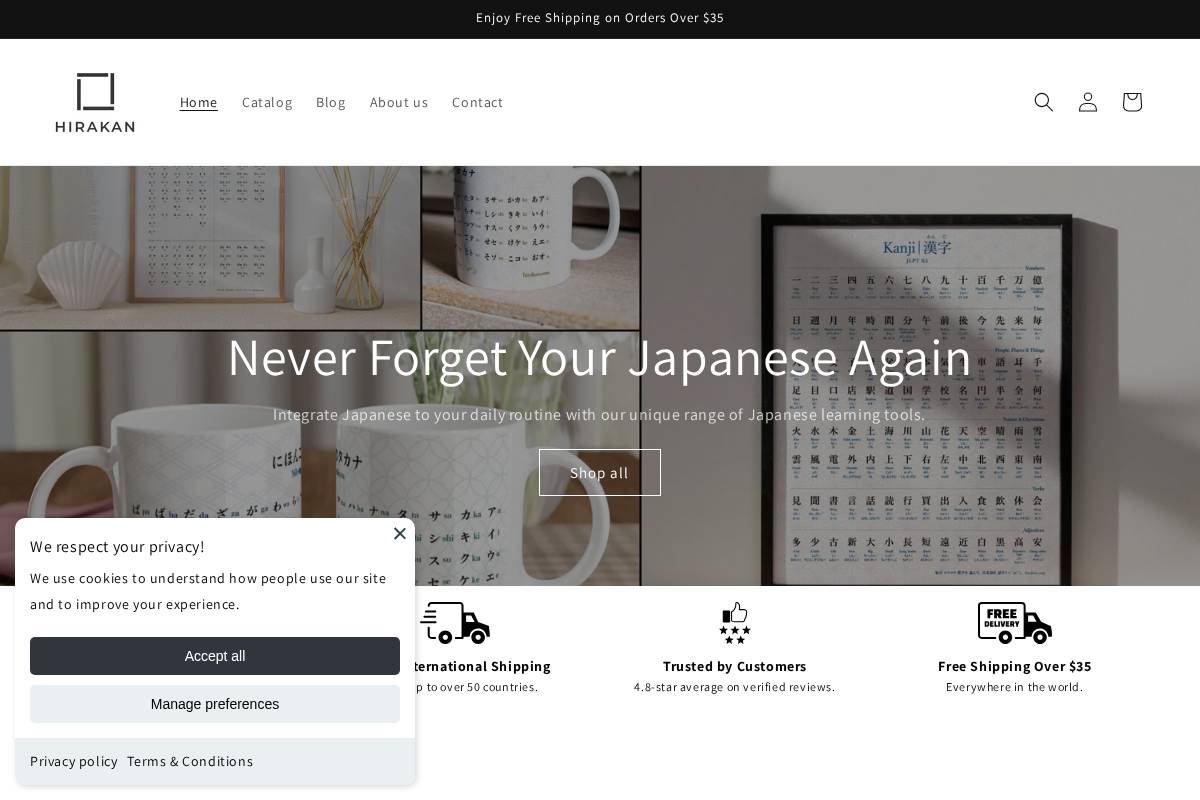This screenshot has width=1200, height=800.
Task: Open cookie Manage preferences
Action: click(214, 704)
